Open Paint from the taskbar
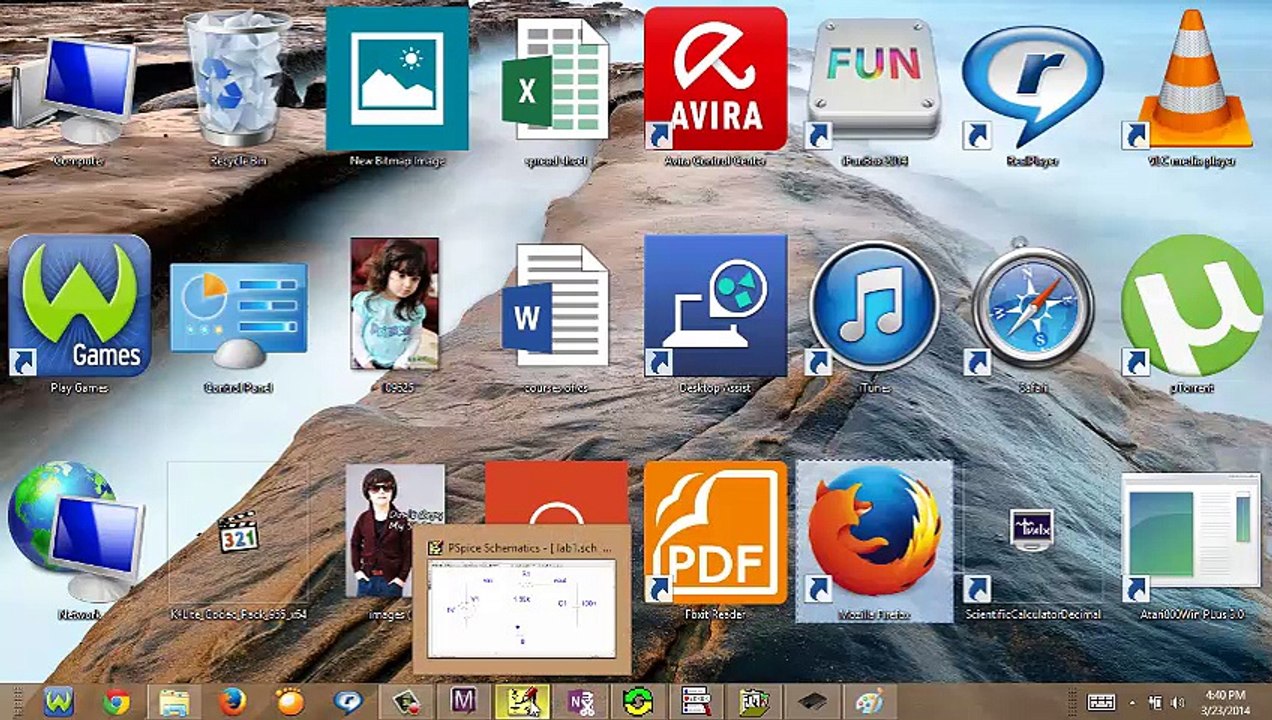Image resolution: width=1272 pixels, height=720 pixels. coord(869,702)
